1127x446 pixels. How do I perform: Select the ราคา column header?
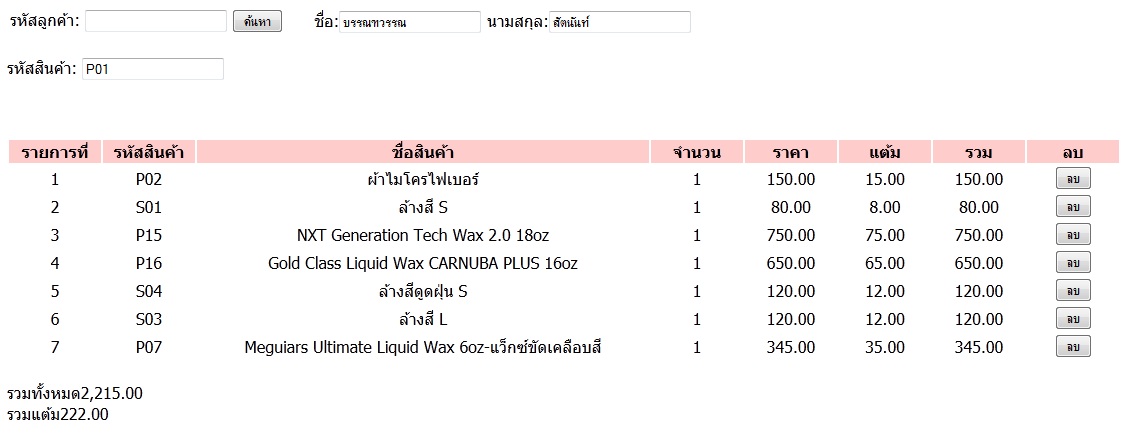790,152
